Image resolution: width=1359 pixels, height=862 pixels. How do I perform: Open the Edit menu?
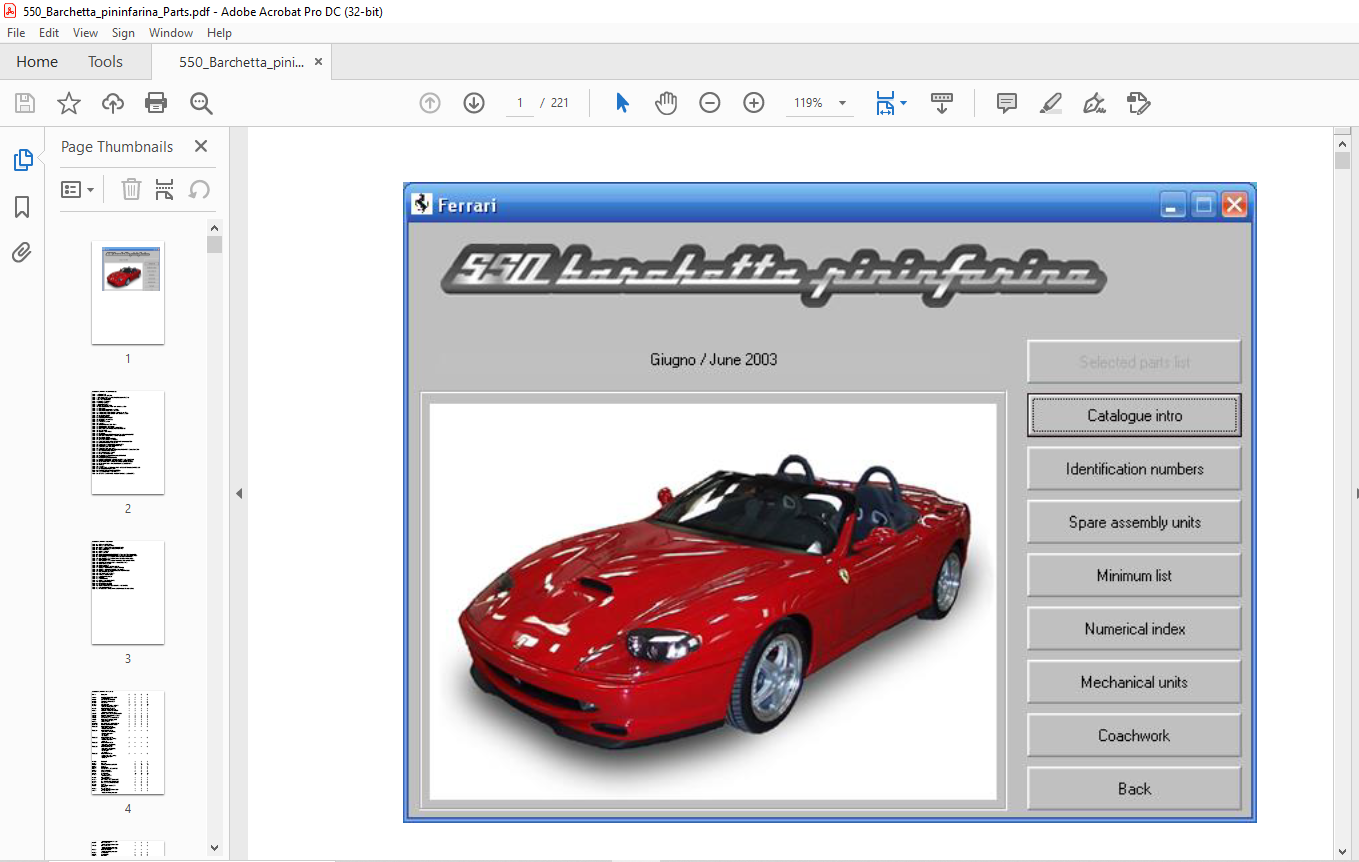click(49, 33)
